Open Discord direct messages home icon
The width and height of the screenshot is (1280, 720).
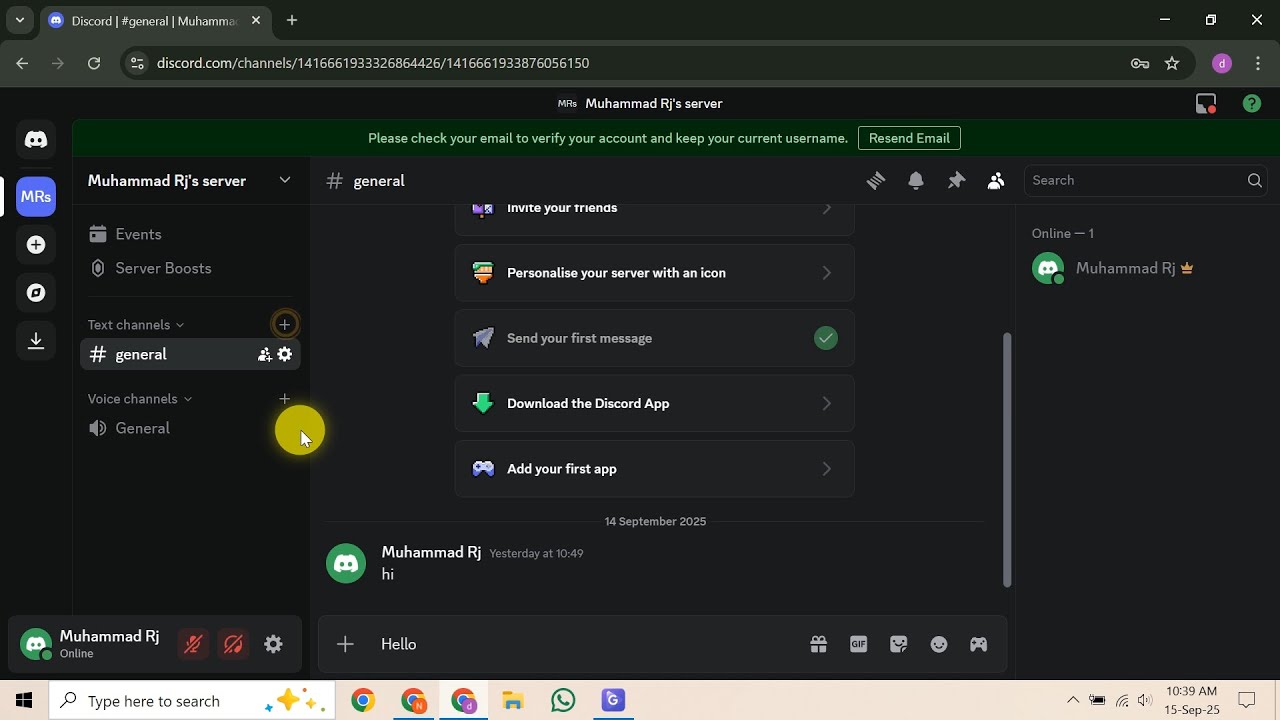[x=36, y=140]
